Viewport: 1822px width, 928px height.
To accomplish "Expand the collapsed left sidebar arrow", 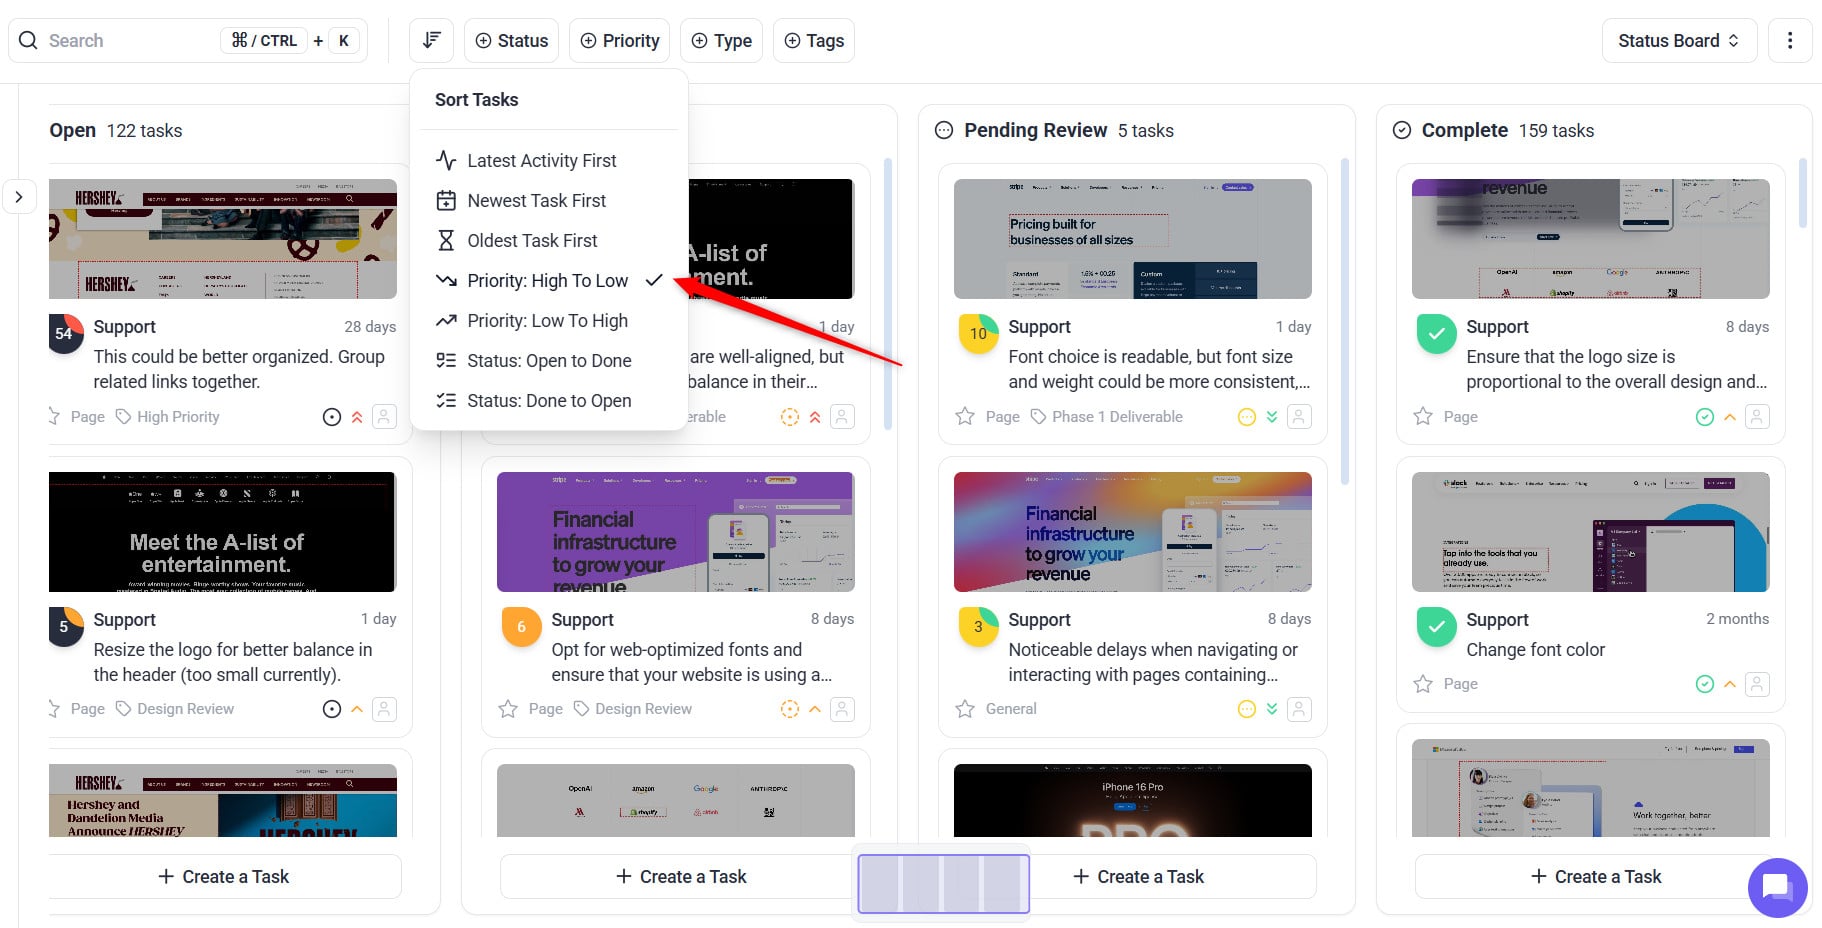I will pyautogui.click(x=19, y=197).
